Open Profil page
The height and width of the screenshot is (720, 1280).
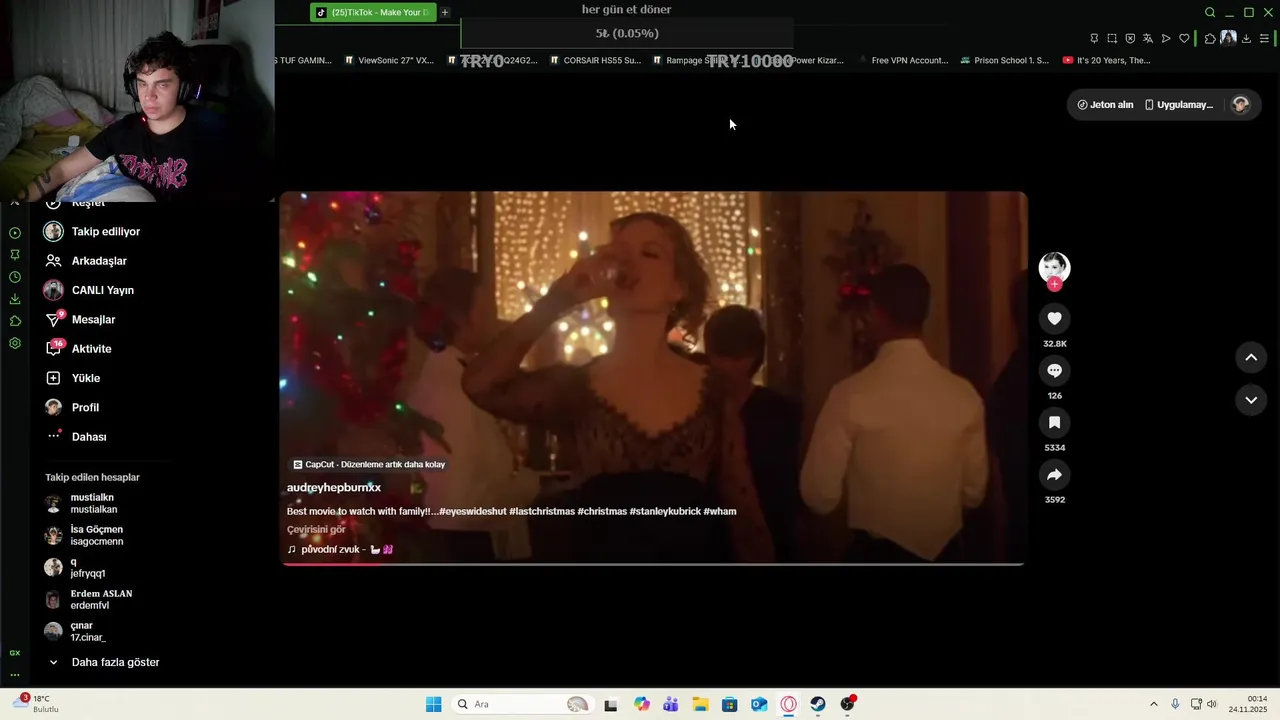tap(72, 408)
